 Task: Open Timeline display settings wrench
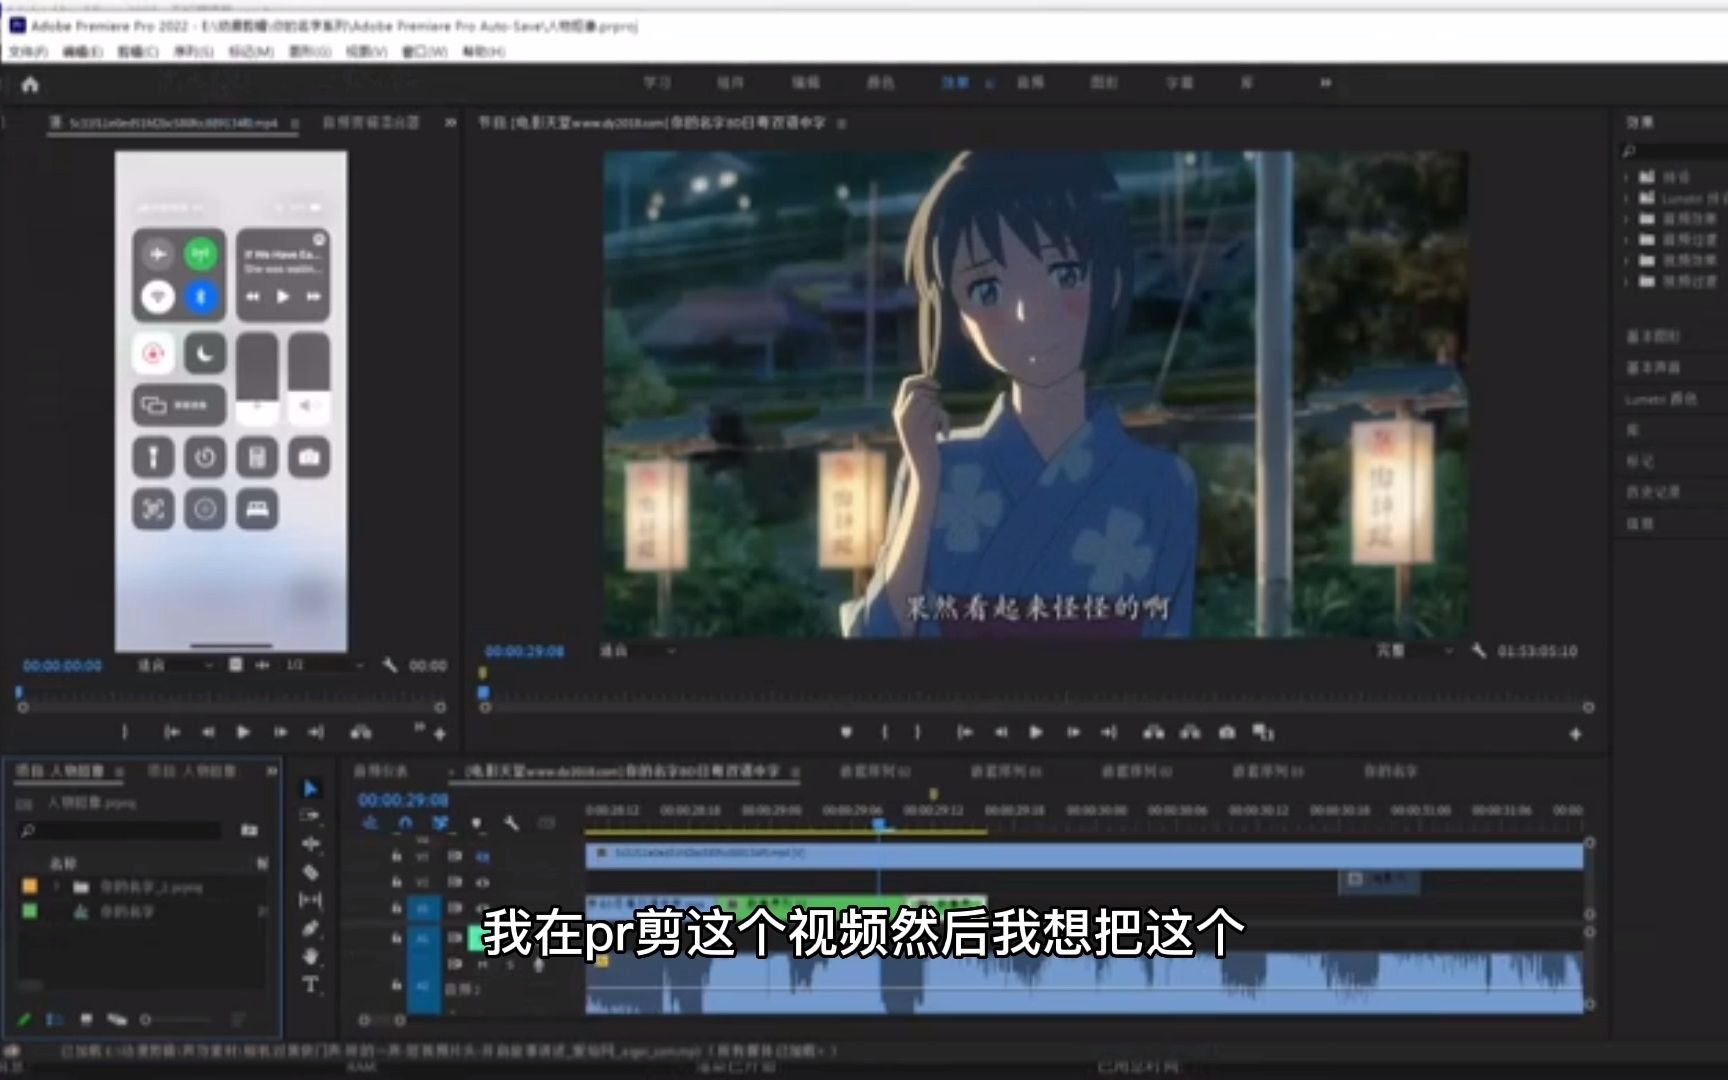point(511,823)
